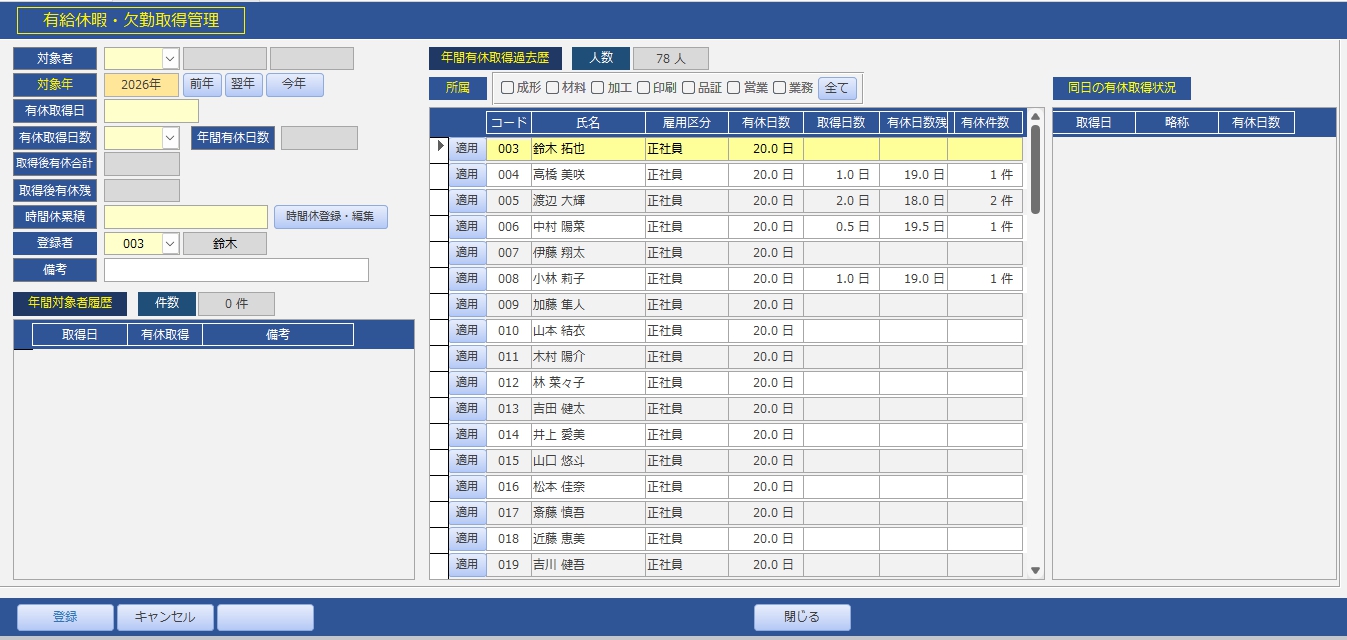Expand the 有休取得日数 dropdown
The width and height of the screenshot is (1347, 640).
coord(170,138)
